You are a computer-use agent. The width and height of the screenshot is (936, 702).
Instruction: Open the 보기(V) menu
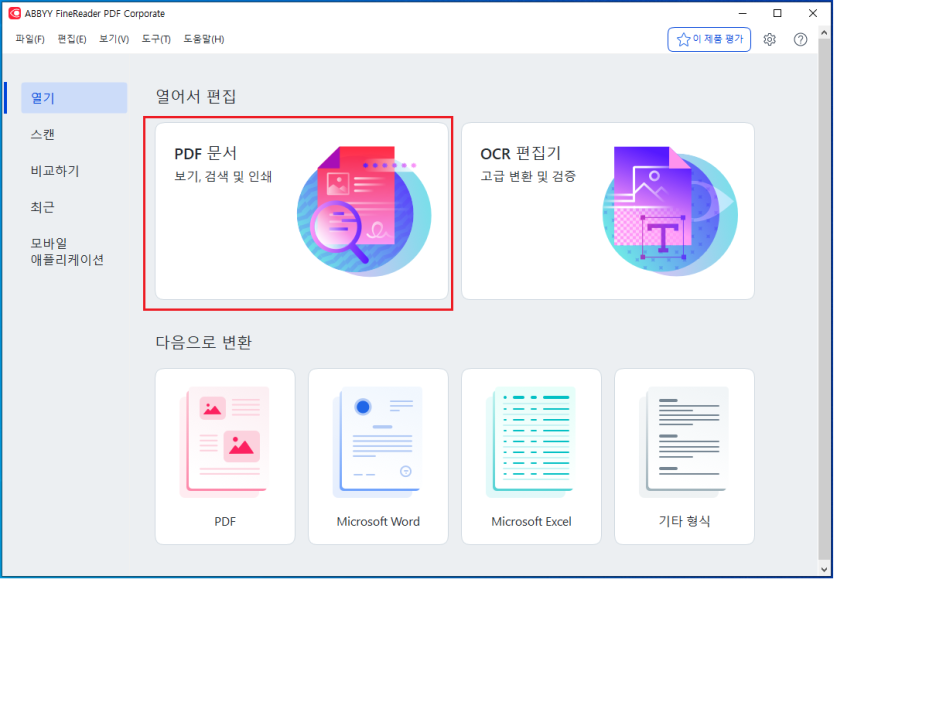114,39
